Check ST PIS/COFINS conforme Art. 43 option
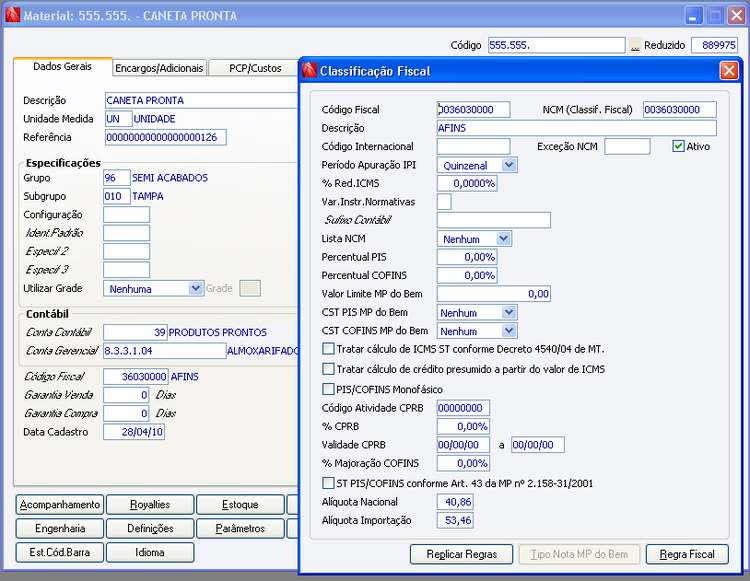This screenshot has width=750, height=581. point(328,483)
